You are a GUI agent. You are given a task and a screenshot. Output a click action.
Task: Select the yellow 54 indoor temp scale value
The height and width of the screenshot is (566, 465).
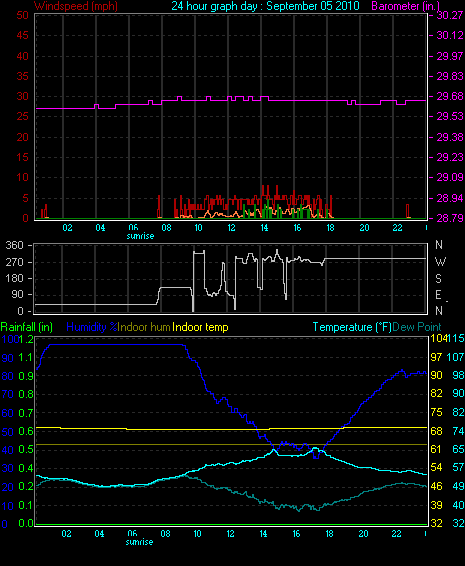436,467
